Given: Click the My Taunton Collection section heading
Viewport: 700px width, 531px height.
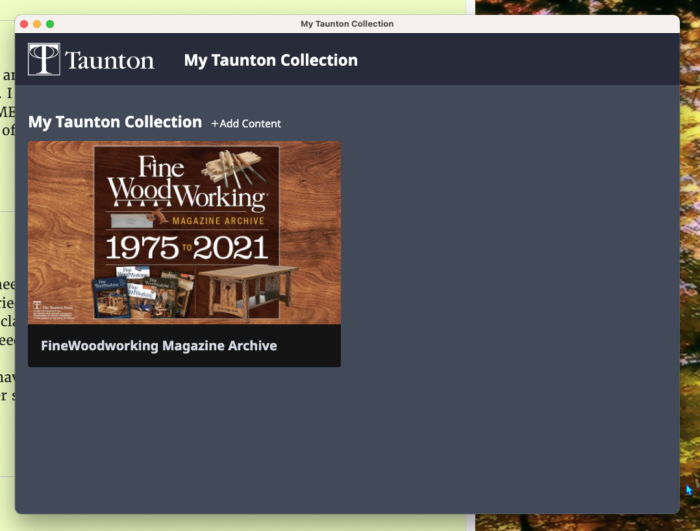Looking at the screenshot, I should coord(115,122).
